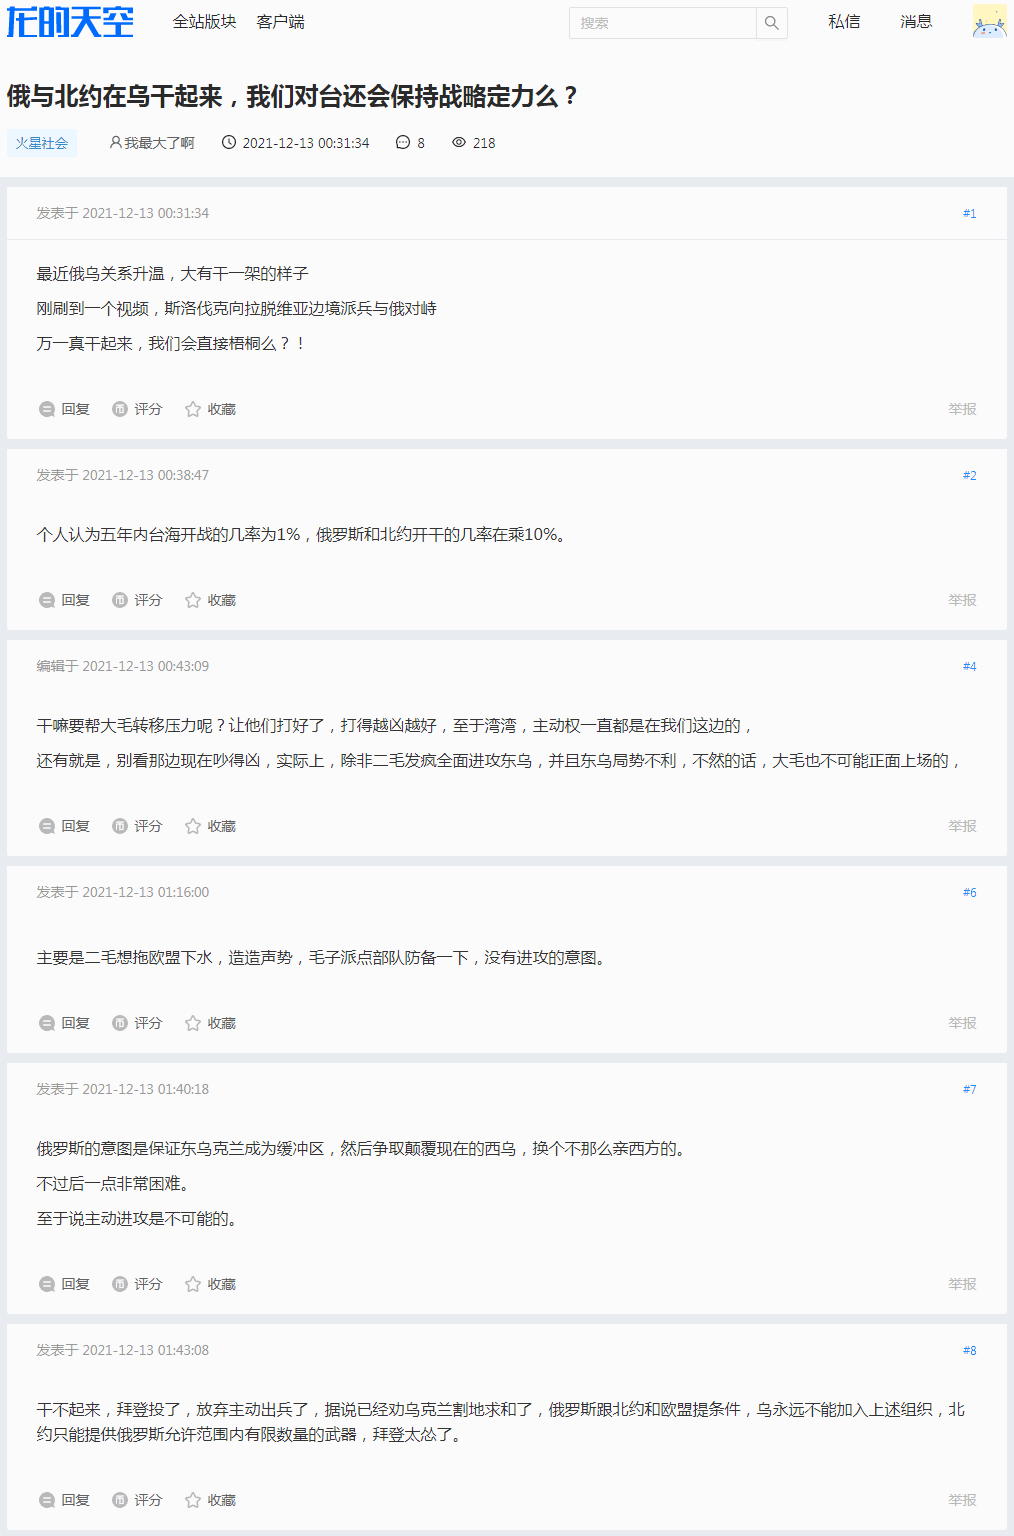Image resolution: width=1014 pixels, height=1536 pixels.
Task: Click the search magnifier icon
Action: pyautogui.click(x=772, y=23)
